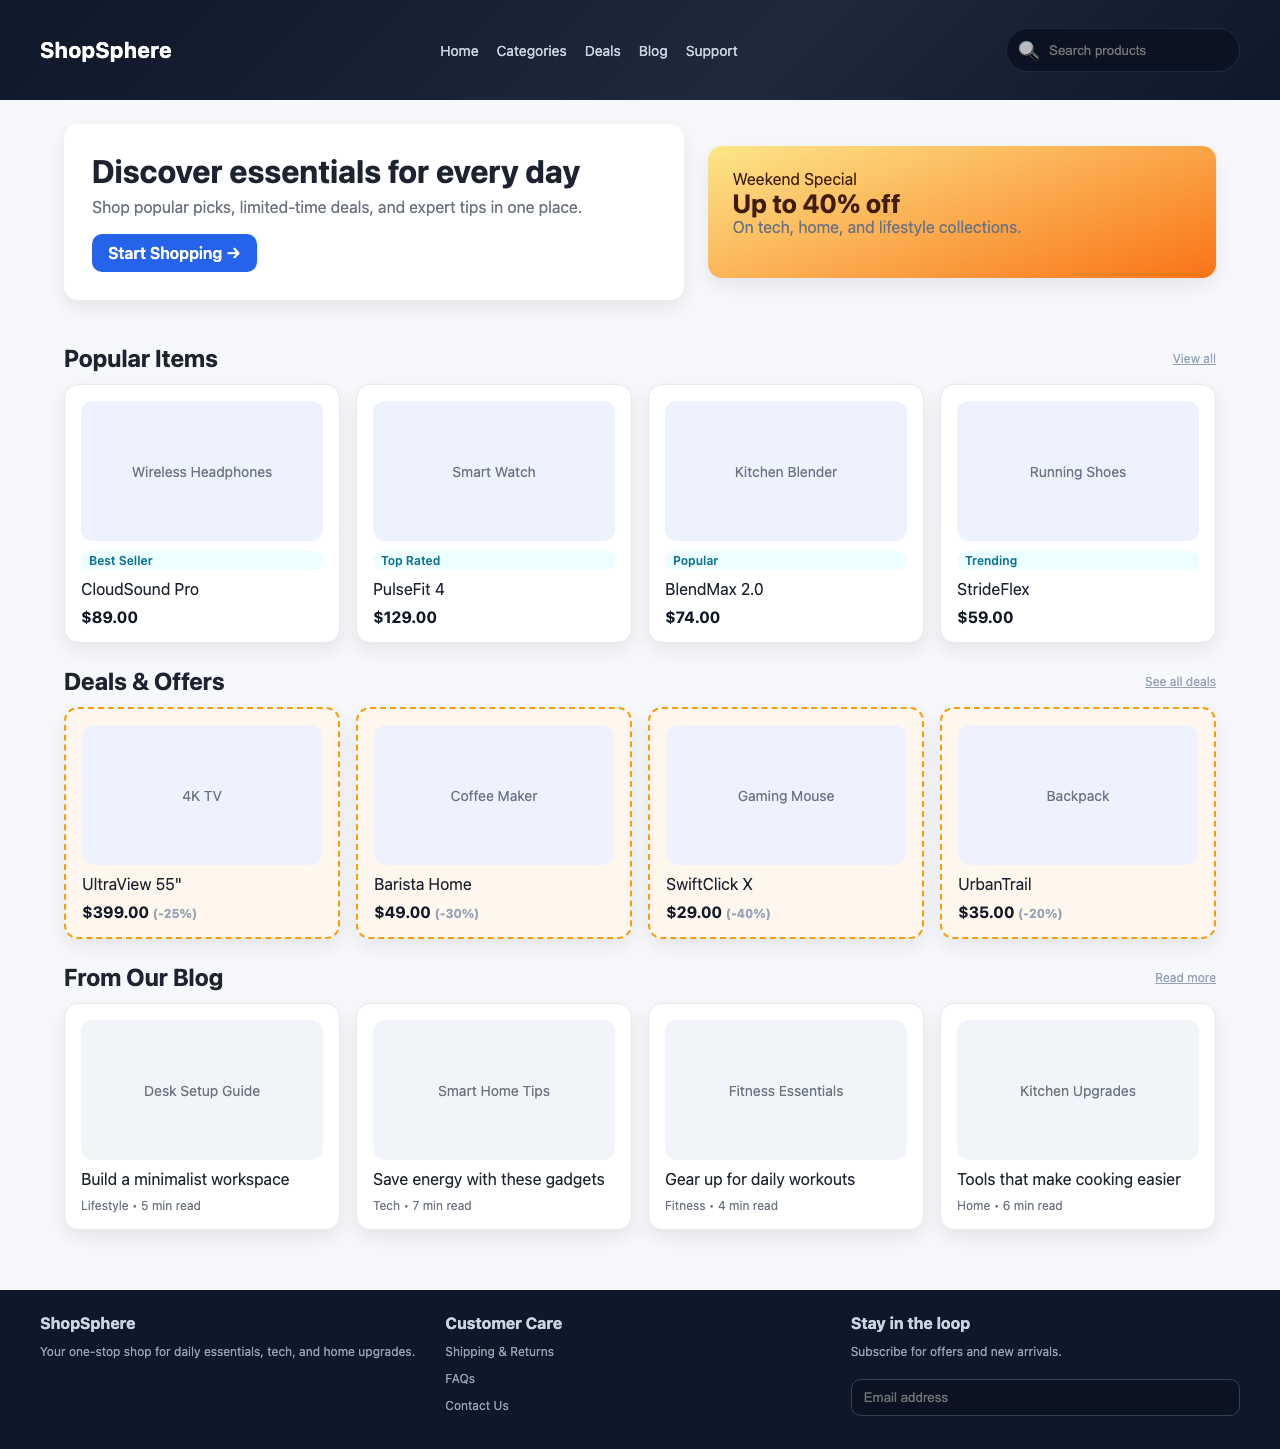Select the Gaming Mouse deal thumbnail
The image size is (1280, 1449).
785,794
